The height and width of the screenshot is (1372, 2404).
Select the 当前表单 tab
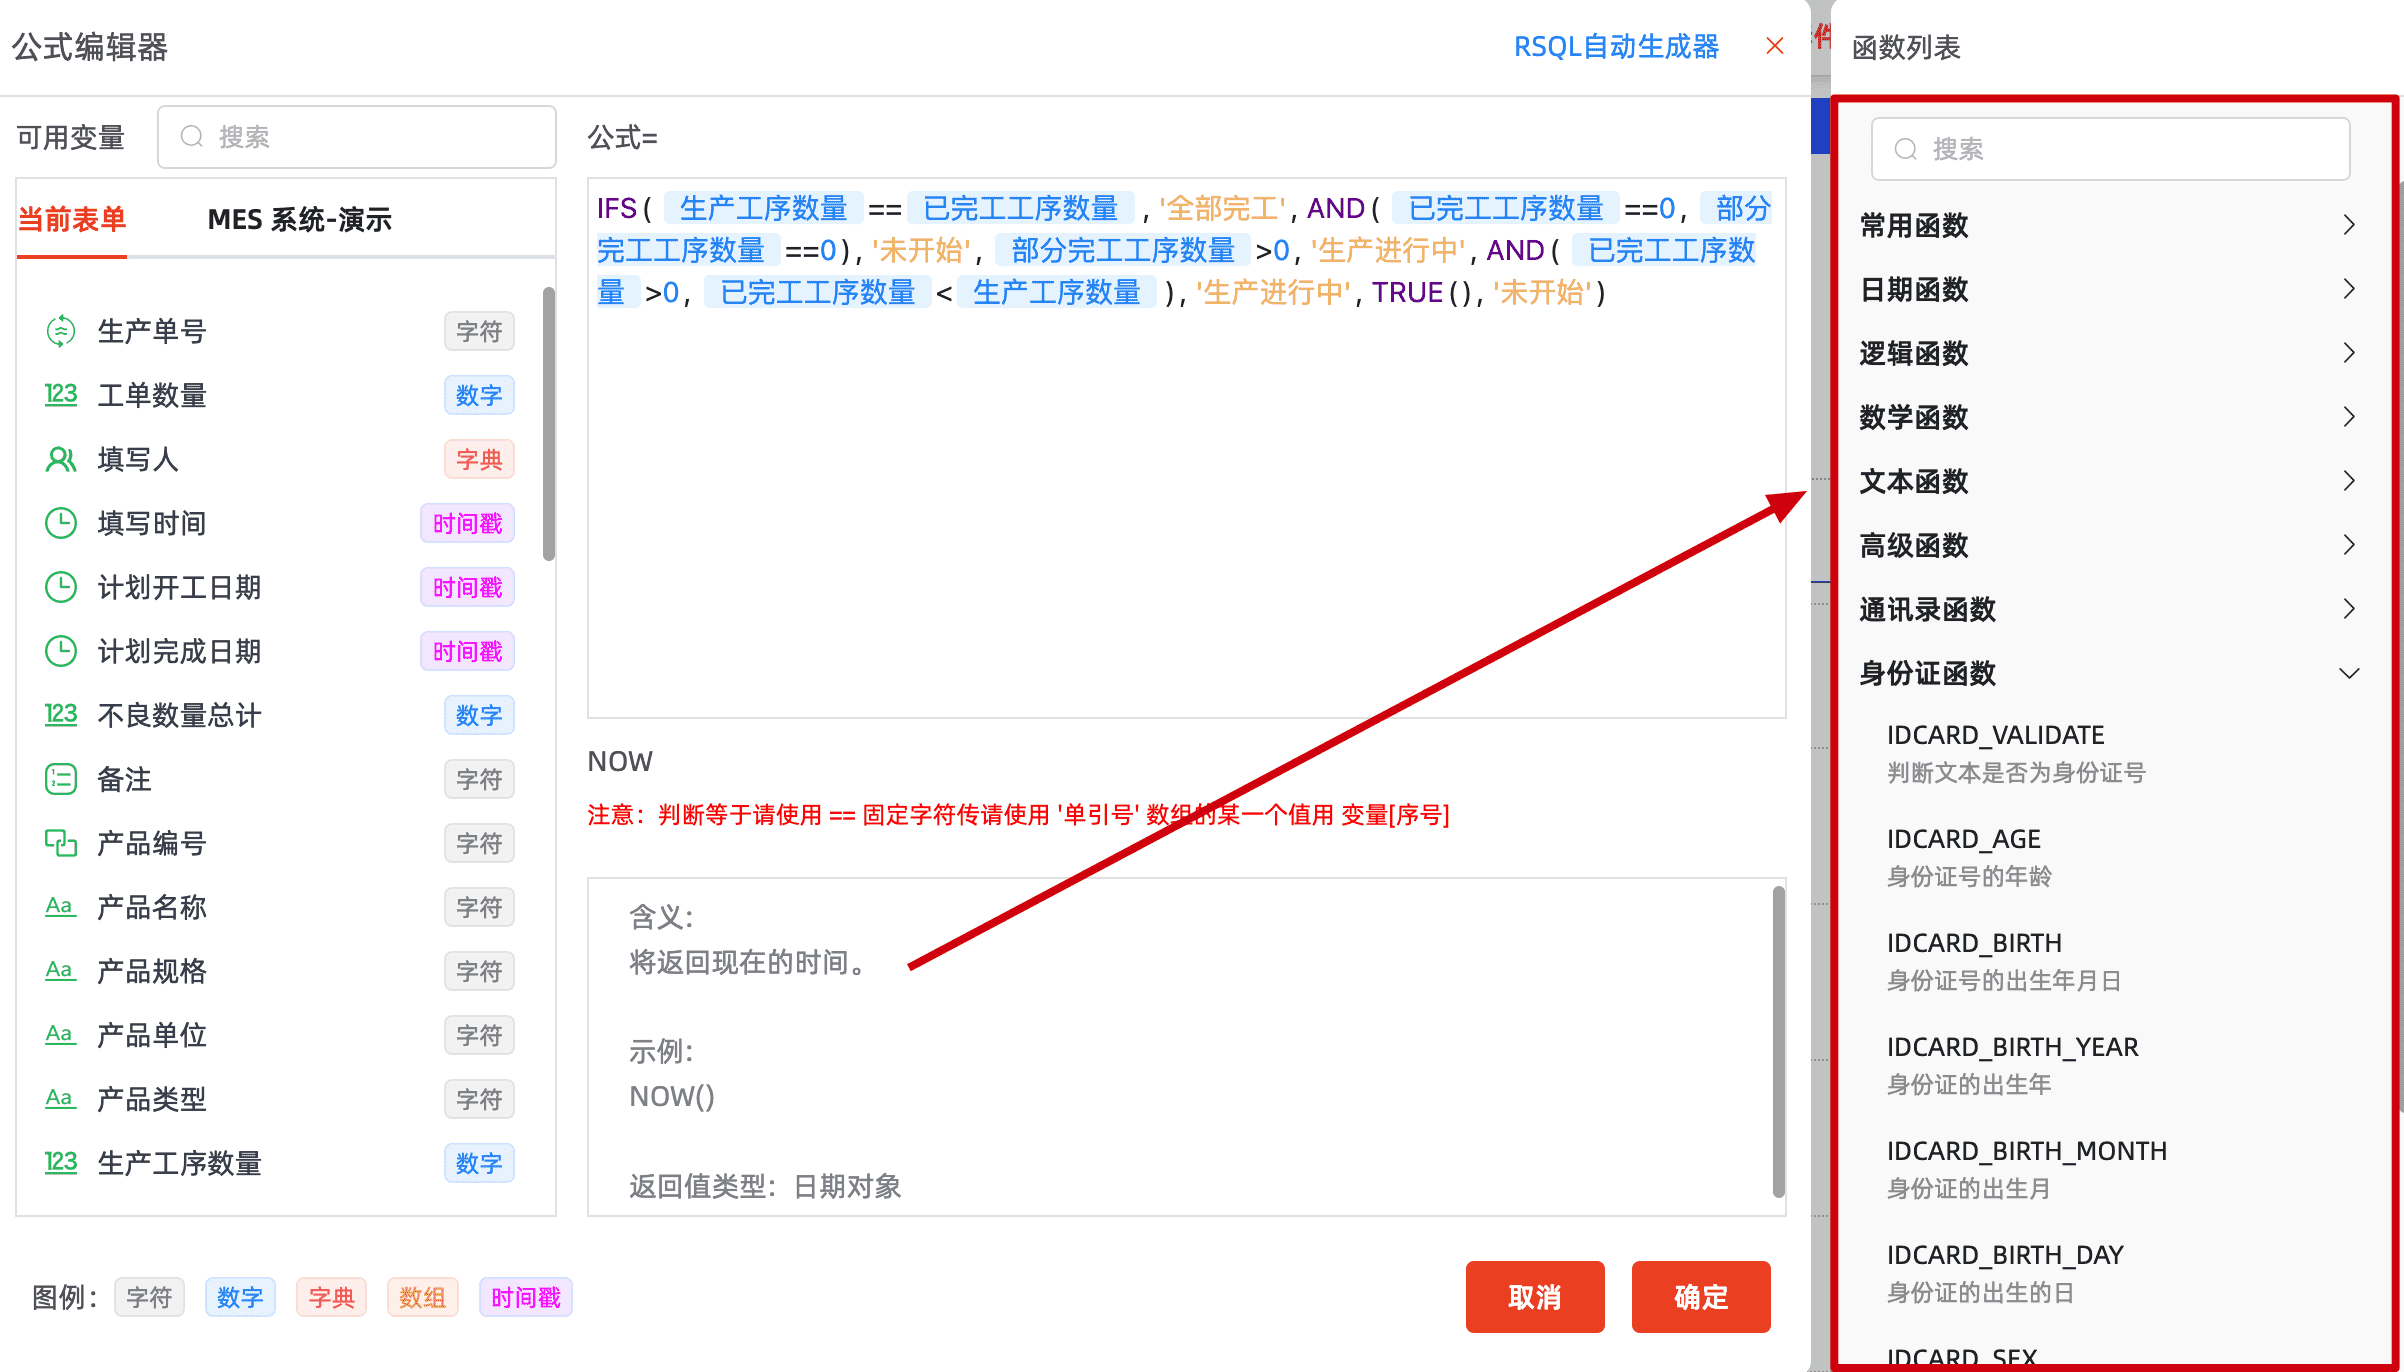tap(72, 220)
